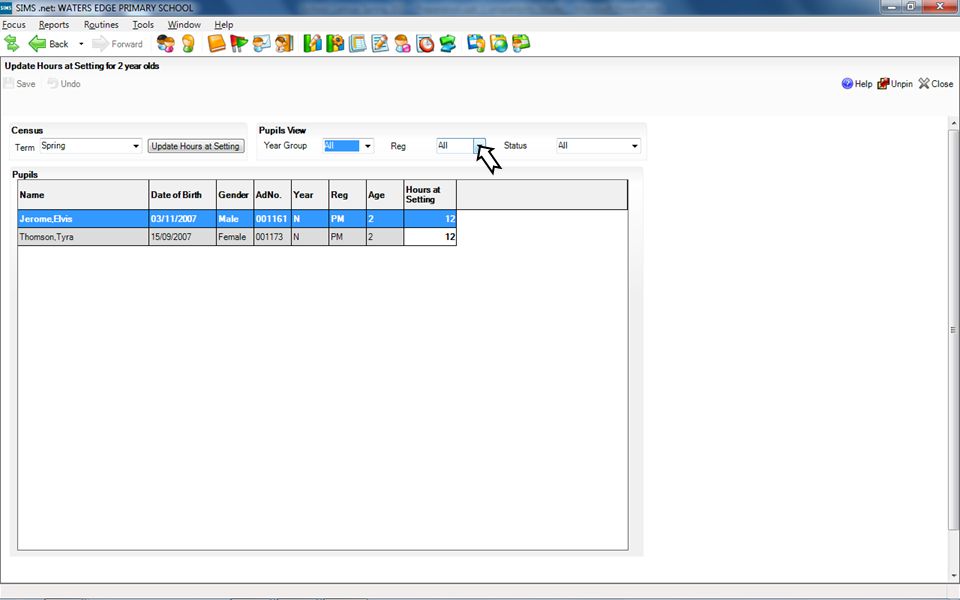Click the red and green flags icon
This screenshot has height=600, width=960.
[239, 43]
